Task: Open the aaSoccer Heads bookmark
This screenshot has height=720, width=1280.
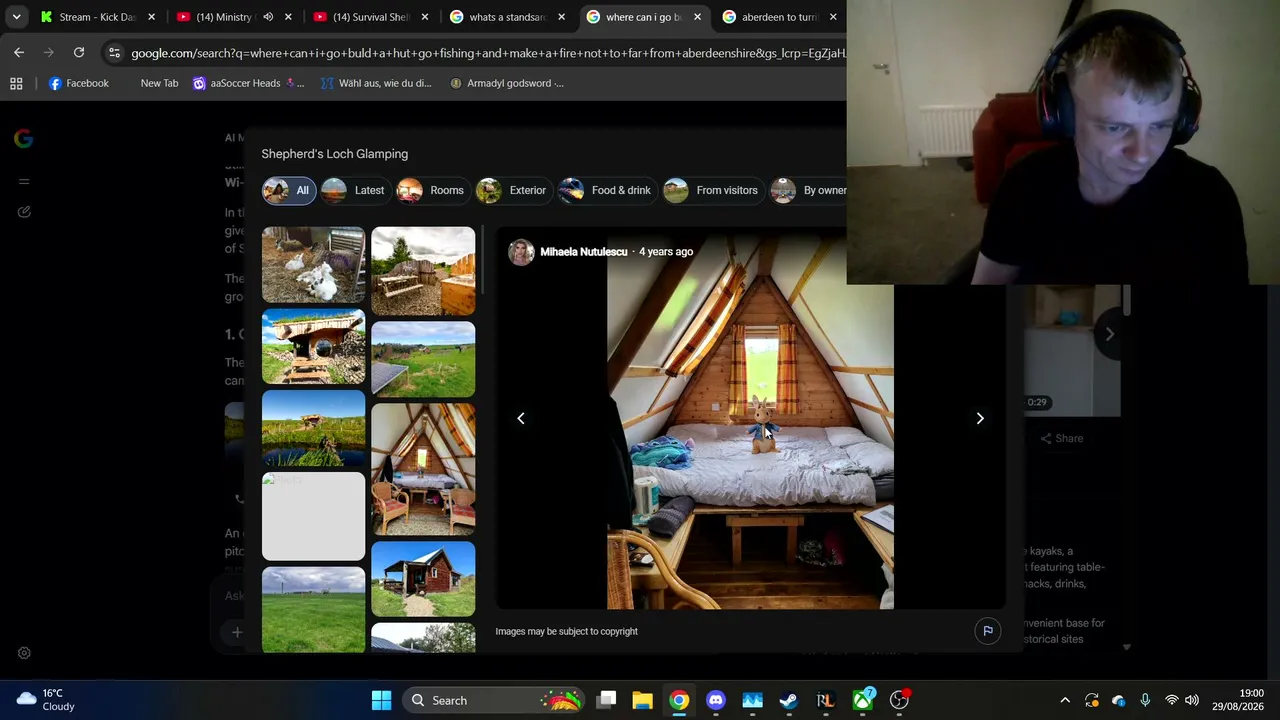Action: (x=248, y=83)
